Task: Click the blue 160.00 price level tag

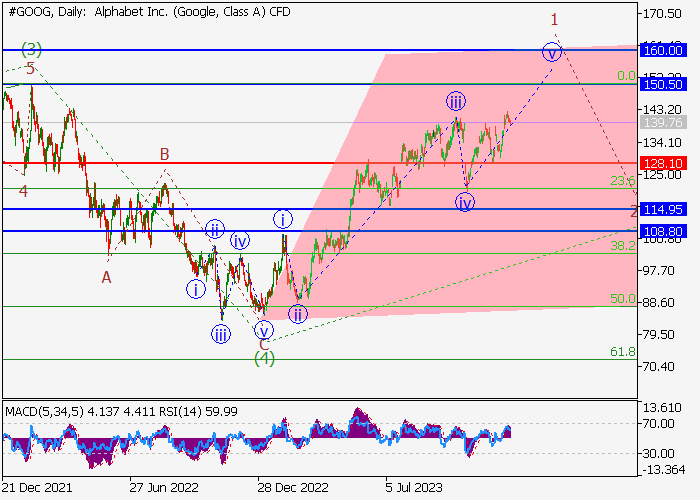Action: 660,50
